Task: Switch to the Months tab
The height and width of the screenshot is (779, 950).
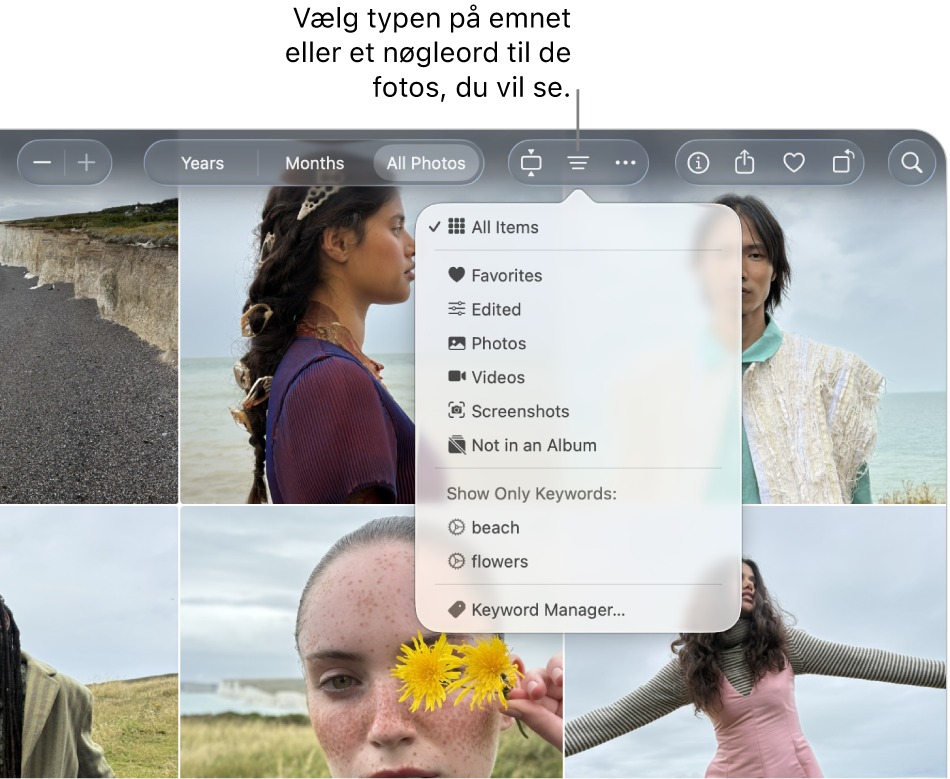Action: [x=314, y=162]
